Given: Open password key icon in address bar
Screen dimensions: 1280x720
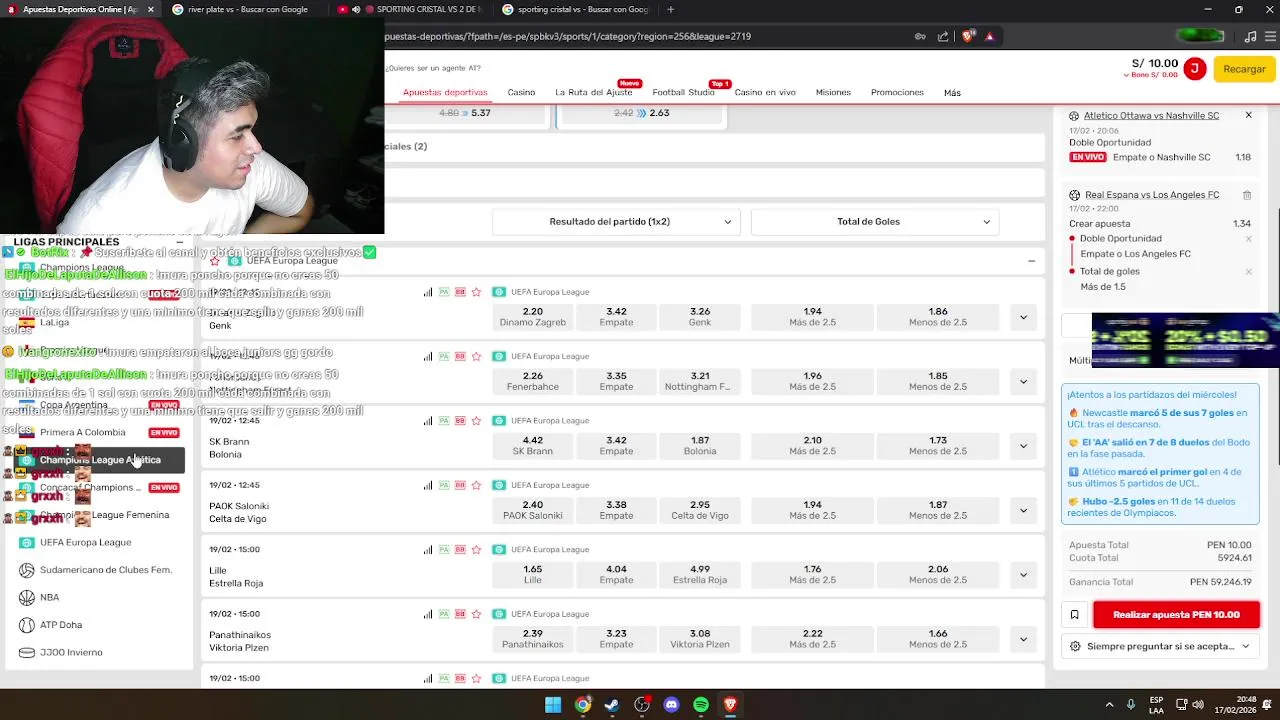Looking at the screenshot, I should coord(920,36).
